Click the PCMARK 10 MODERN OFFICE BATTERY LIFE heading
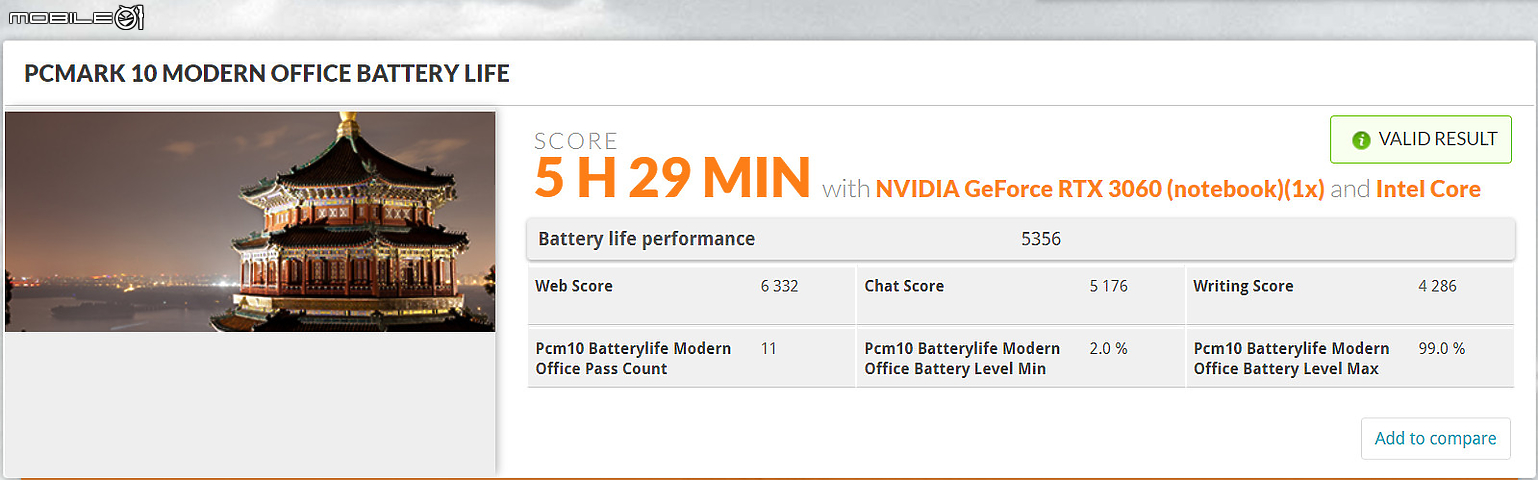The image size is (1538, 480). tap(267, 74)
